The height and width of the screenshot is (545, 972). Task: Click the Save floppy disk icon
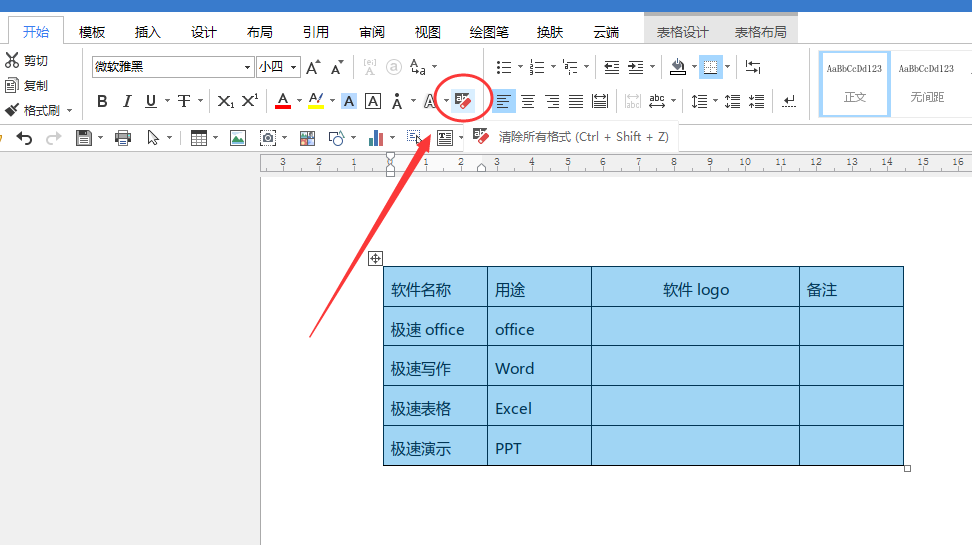(x=84, y=138)
